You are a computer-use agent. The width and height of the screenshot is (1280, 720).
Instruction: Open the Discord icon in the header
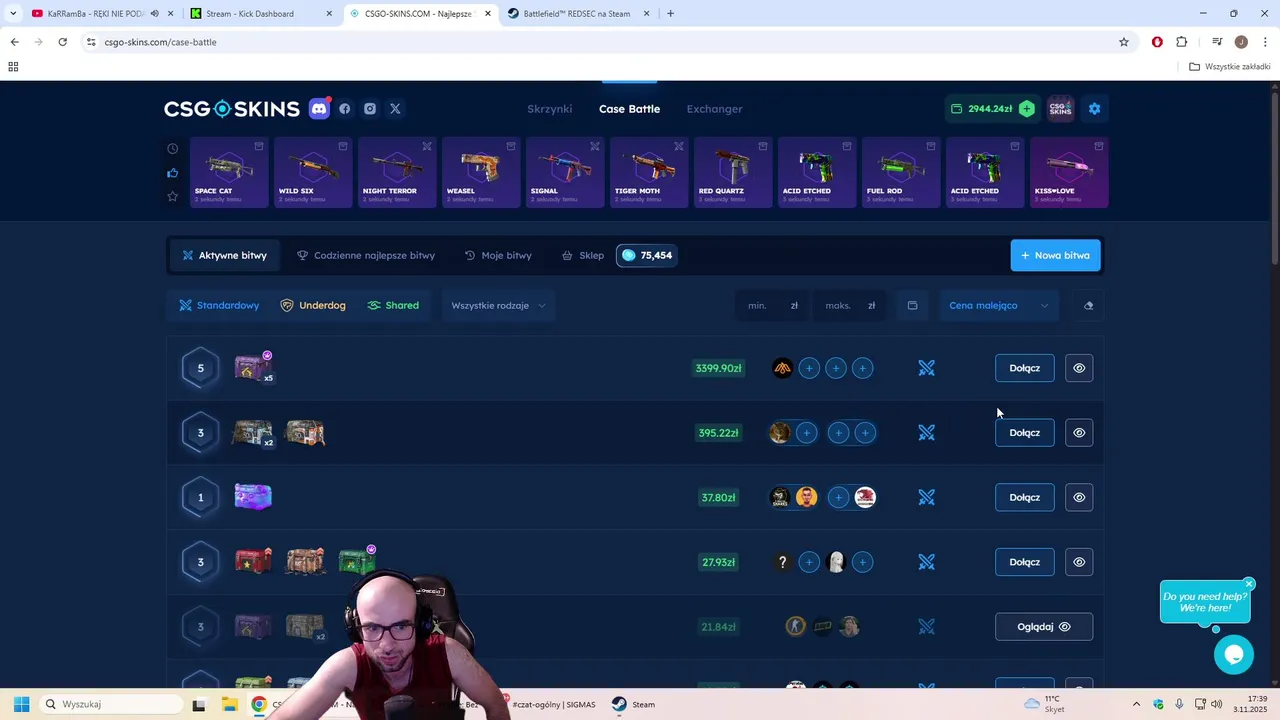click(x=319, y=109)
